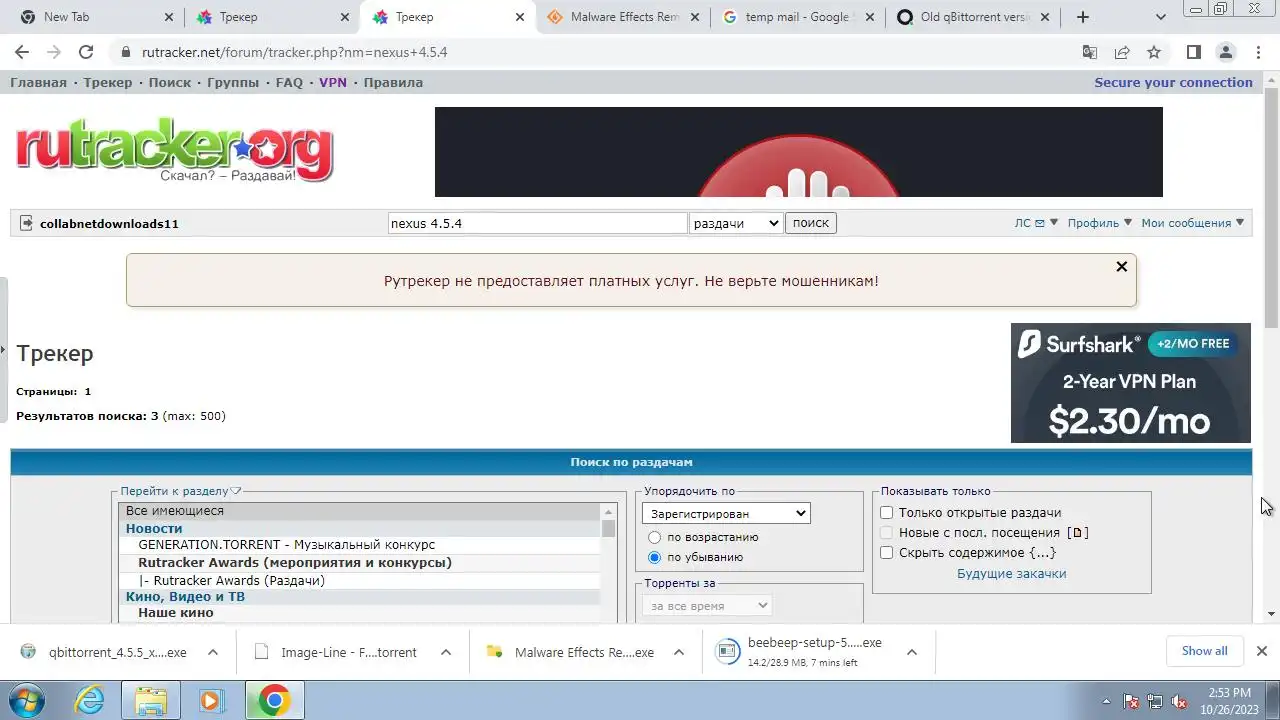Open the media player taskbar icon

point(211,700)
